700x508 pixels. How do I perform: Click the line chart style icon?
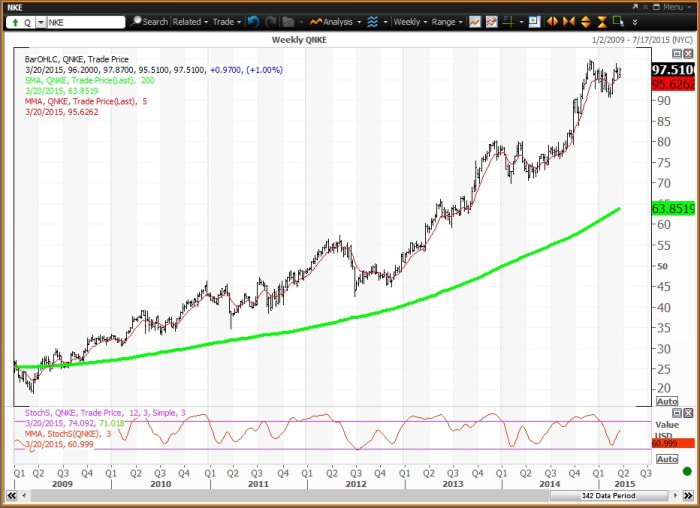pos(474,21)
